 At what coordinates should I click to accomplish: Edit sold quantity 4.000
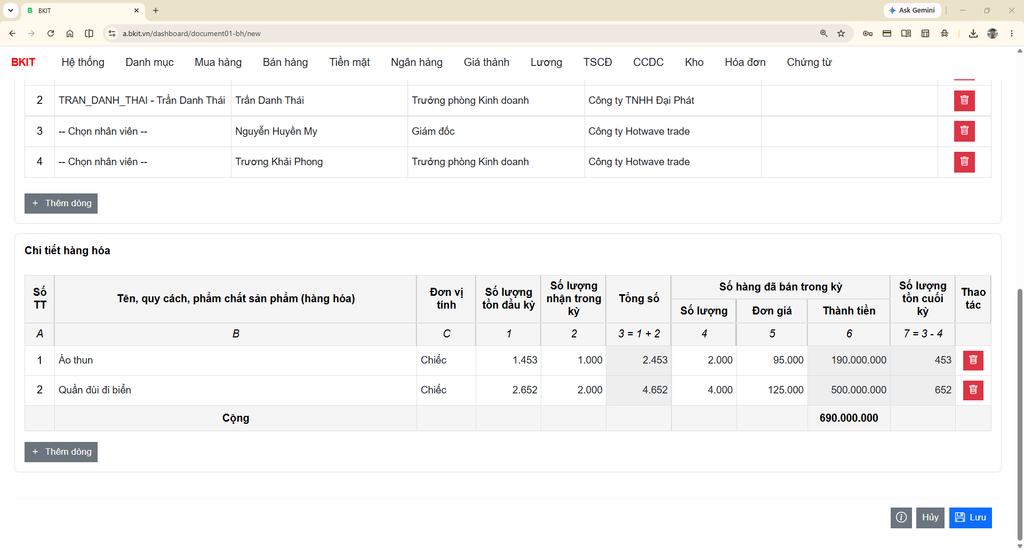(x=704, y=390)
